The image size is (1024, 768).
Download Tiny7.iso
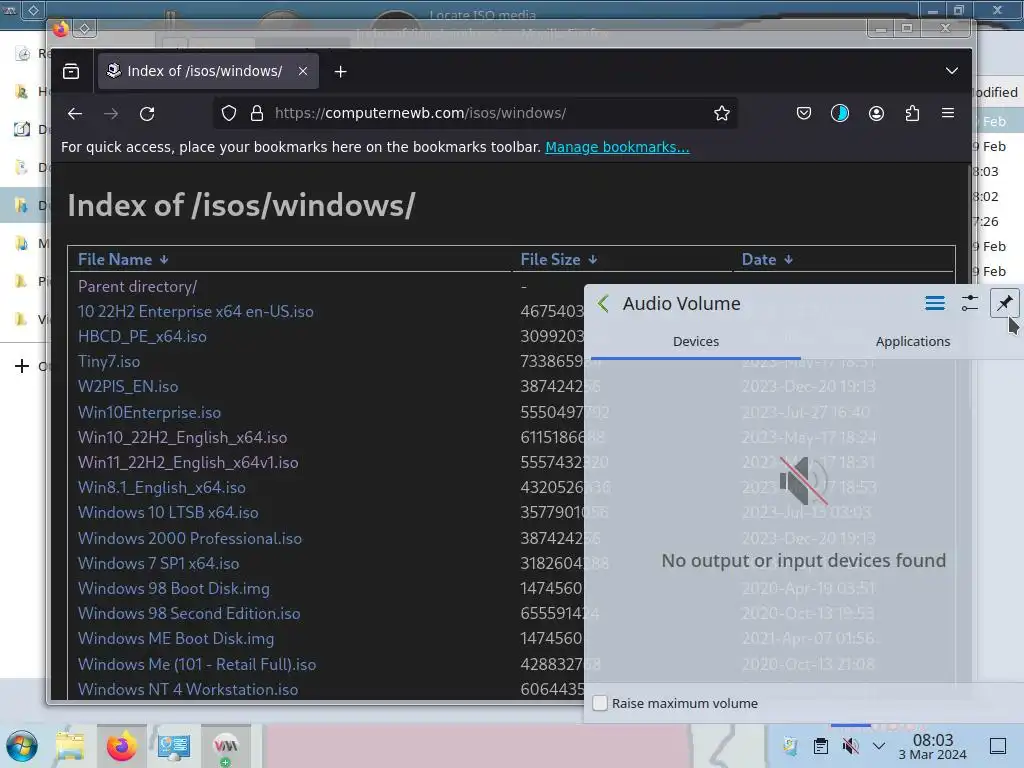pyautogui.click(x=108, y=362)
